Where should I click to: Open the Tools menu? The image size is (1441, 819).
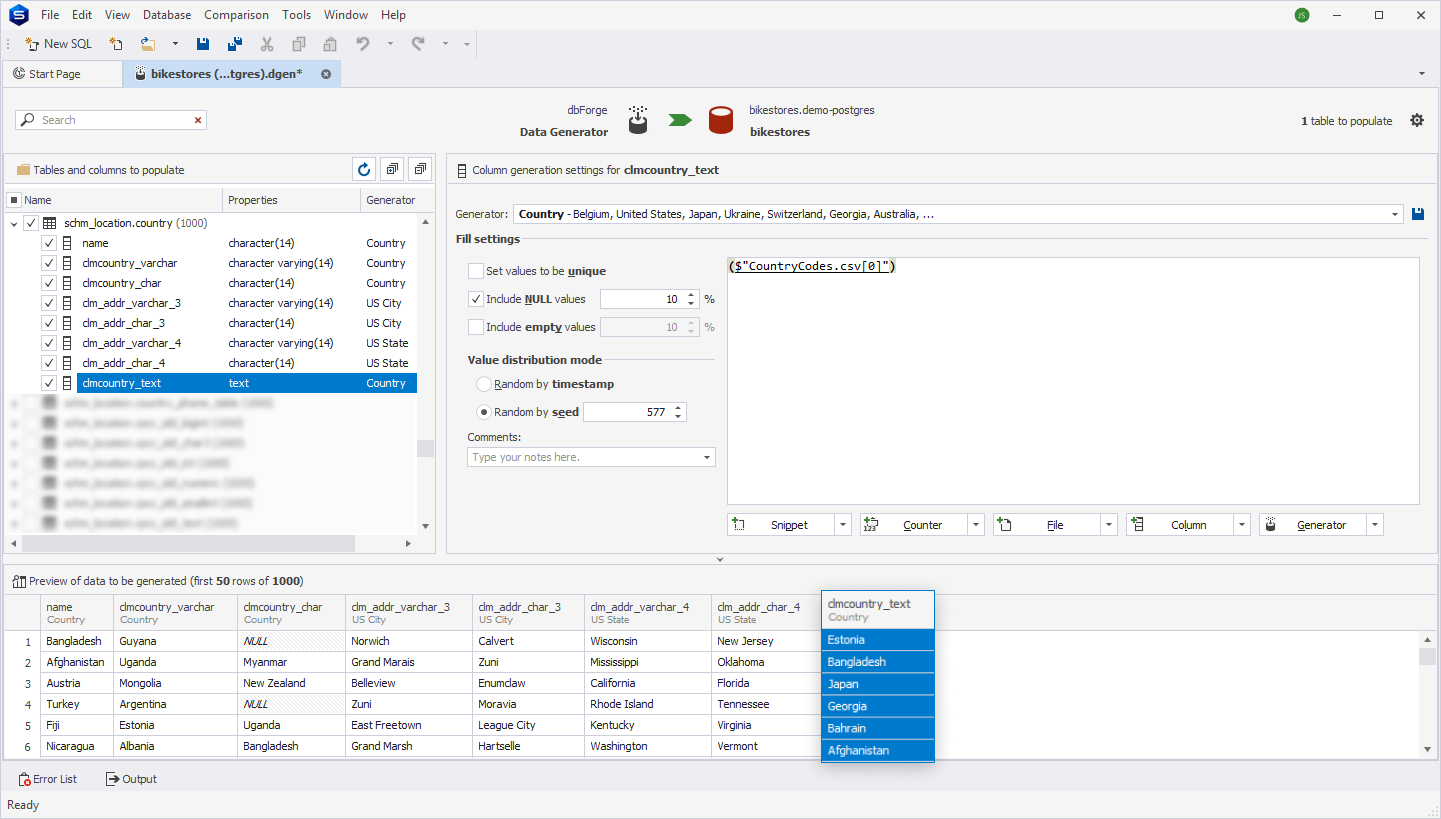[x=296, y=15]
